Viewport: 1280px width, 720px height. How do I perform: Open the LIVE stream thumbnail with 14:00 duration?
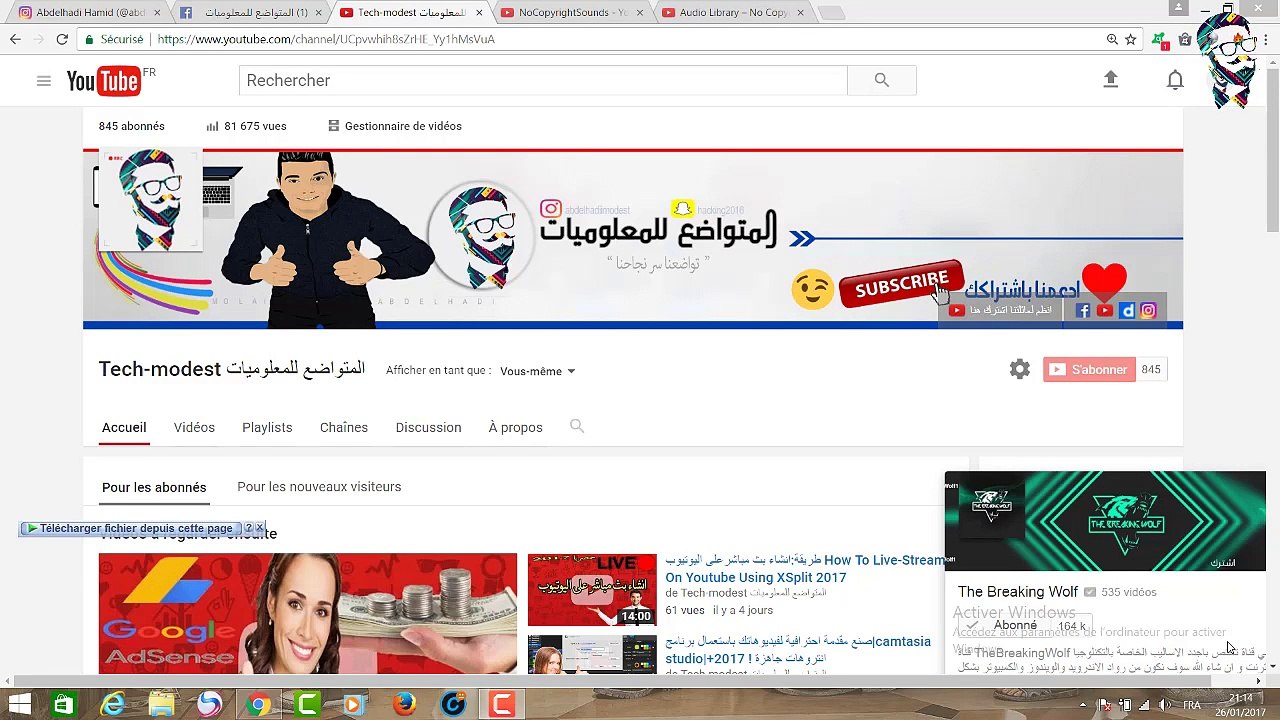[592, 590]
